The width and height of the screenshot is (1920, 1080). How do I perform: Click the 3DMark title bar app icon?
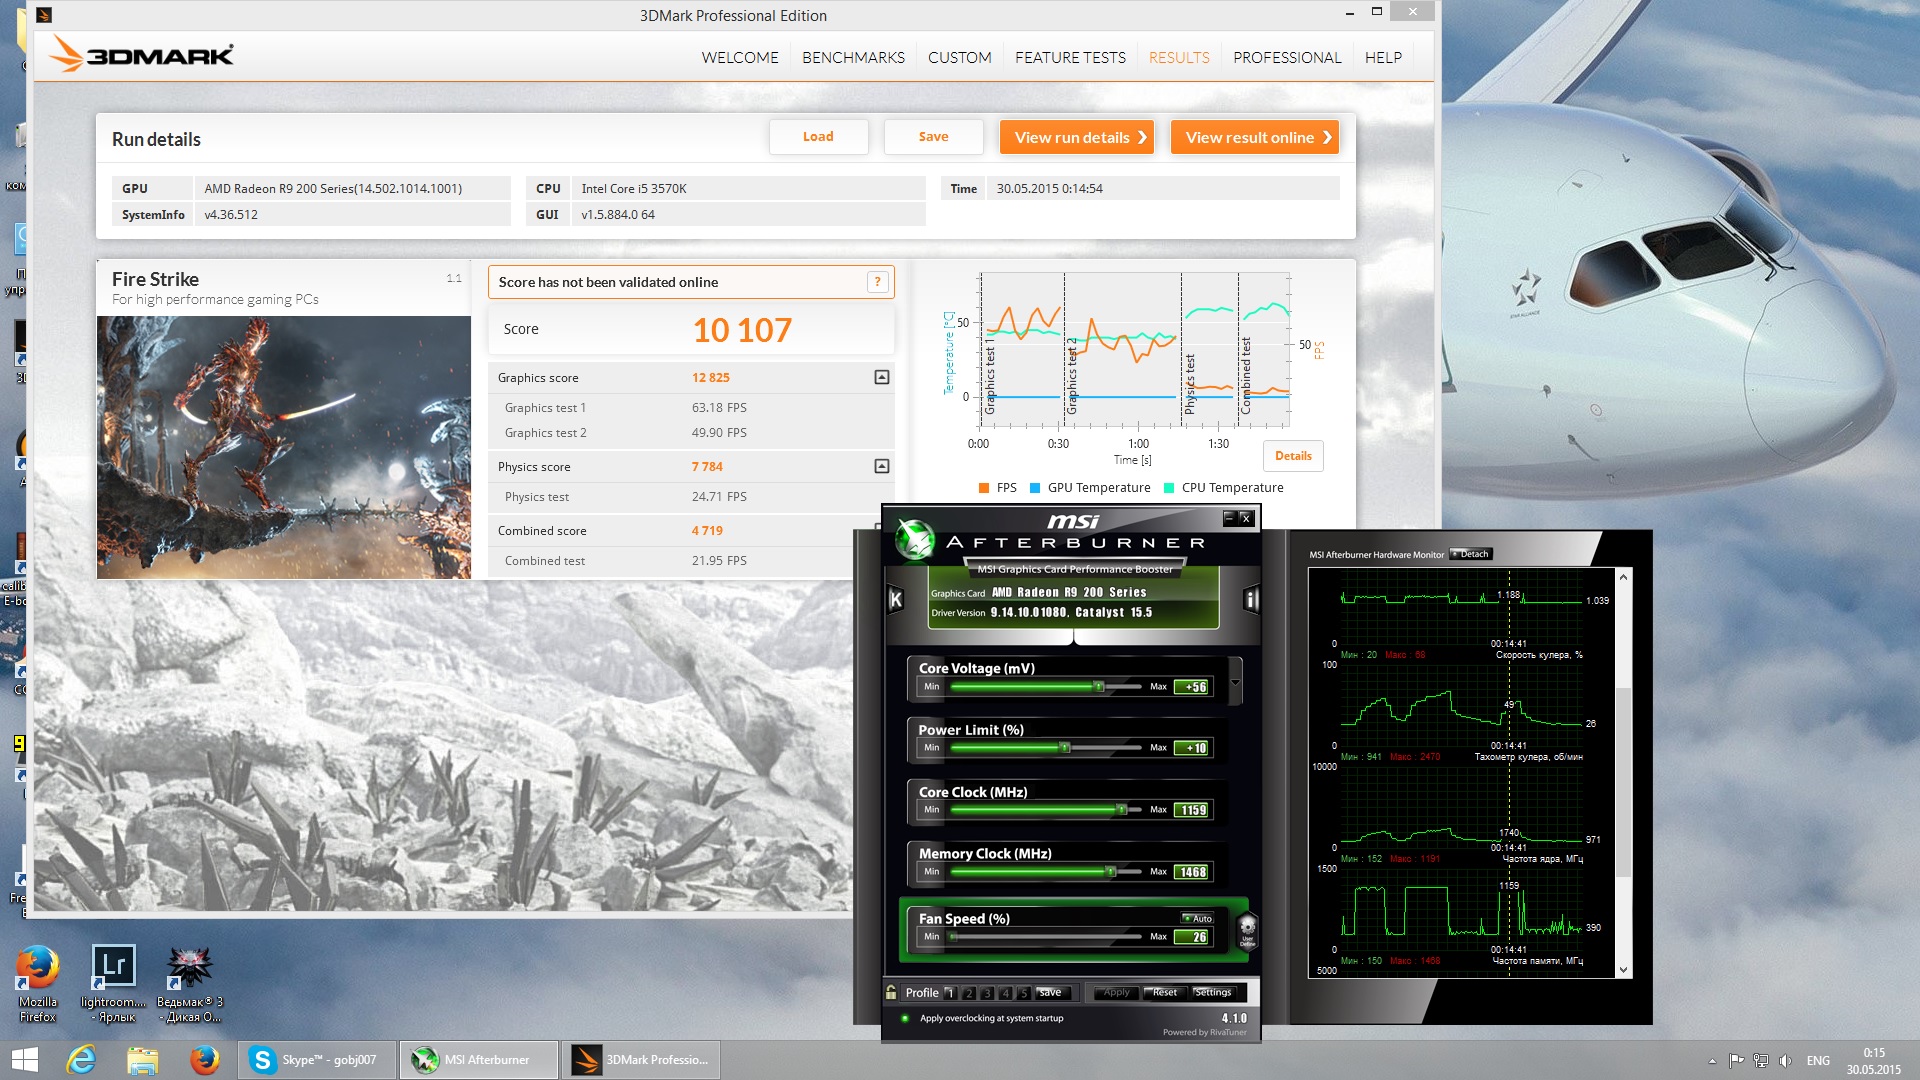click(x=44, y=15)
